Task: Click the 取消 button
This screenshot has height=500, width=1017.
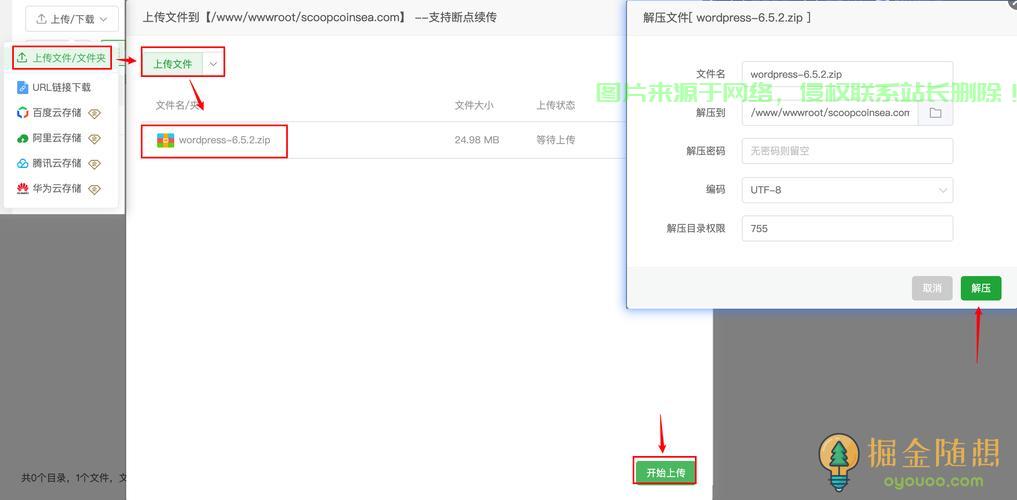Action: pos(932,288)
